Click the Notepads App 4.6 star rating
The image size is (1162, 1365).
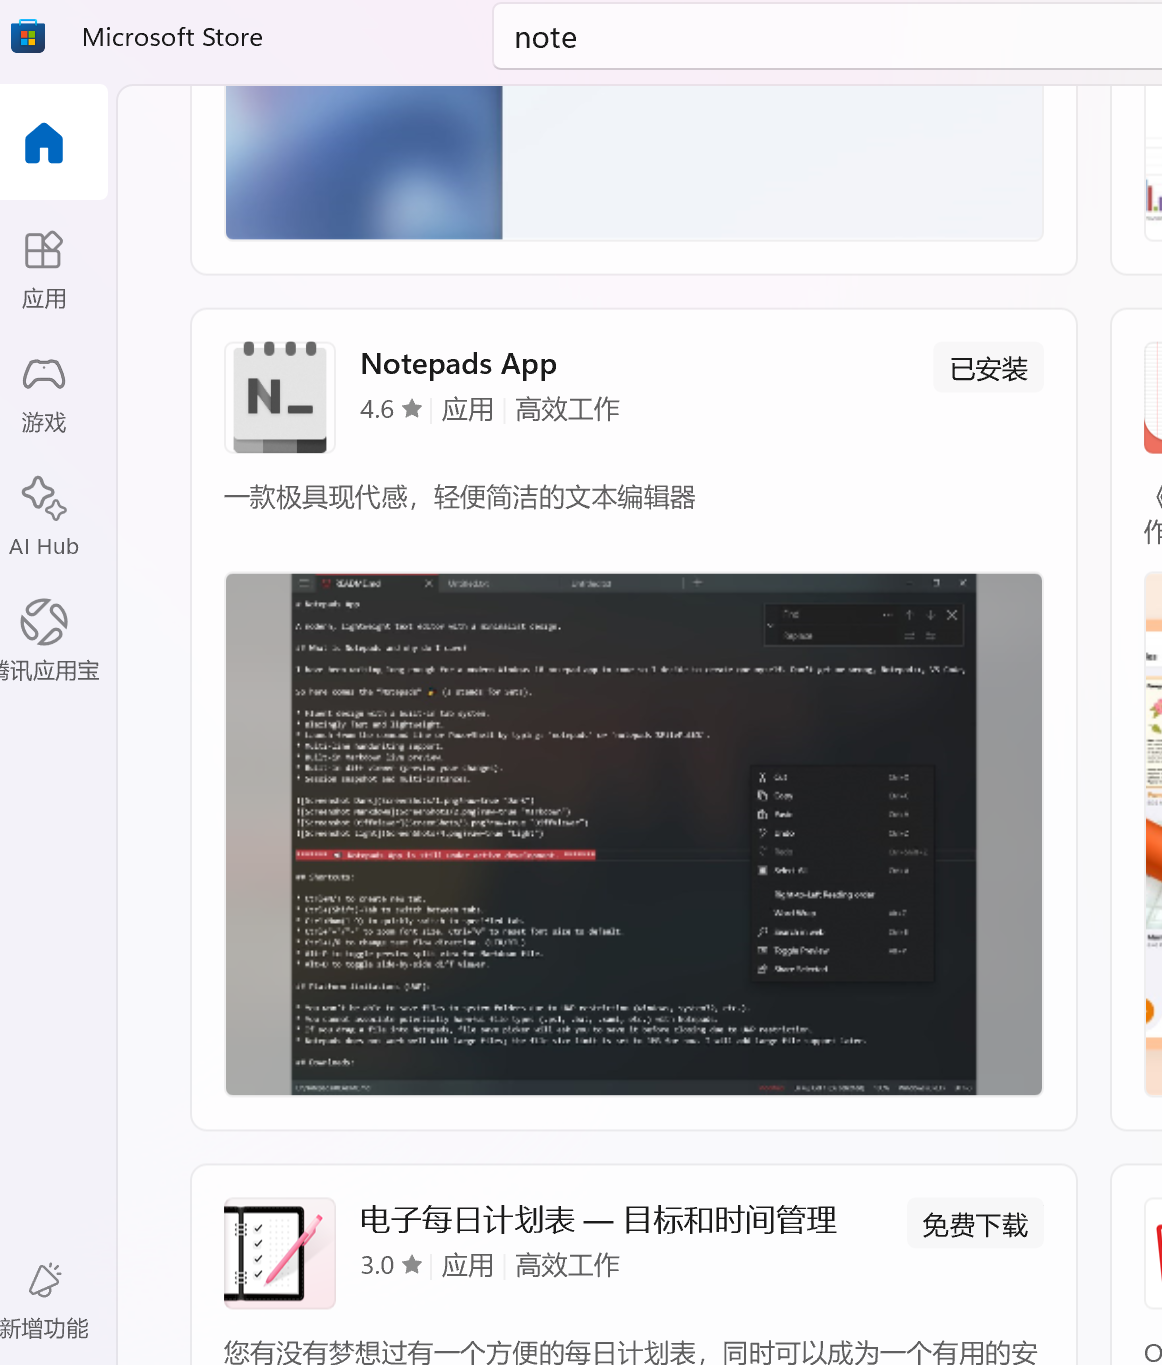(391, 409)
